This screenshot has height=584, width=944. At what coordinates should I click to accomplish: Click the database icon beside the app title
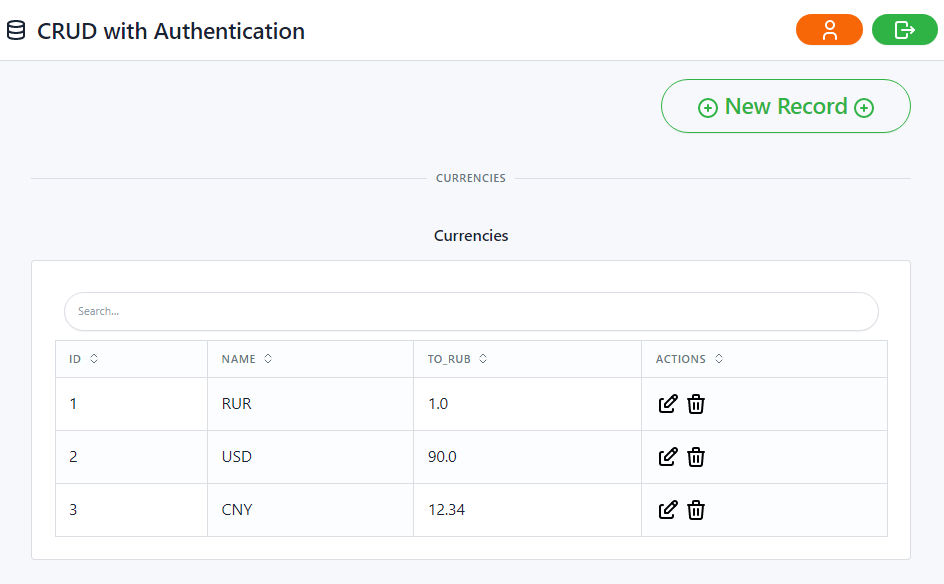tap(16, 30)
